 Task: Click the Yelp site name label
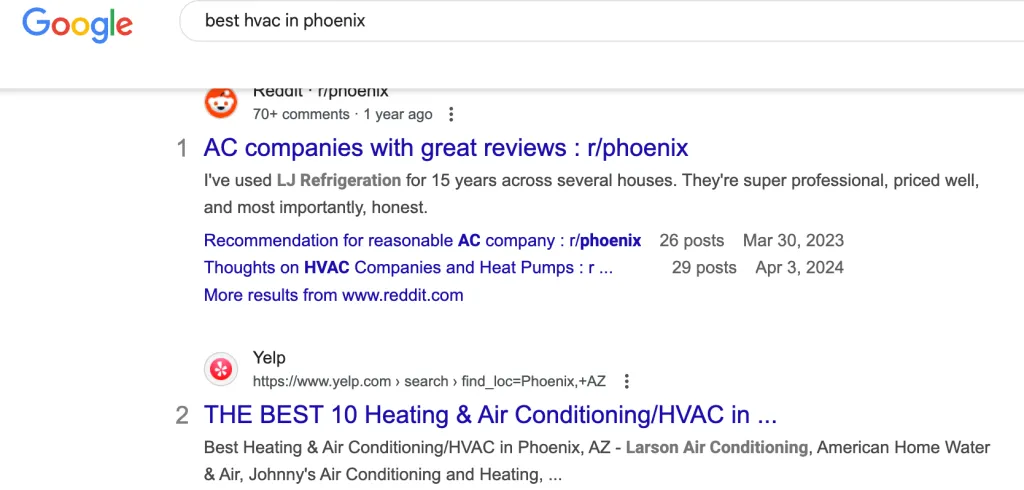[x=269, y=358]
